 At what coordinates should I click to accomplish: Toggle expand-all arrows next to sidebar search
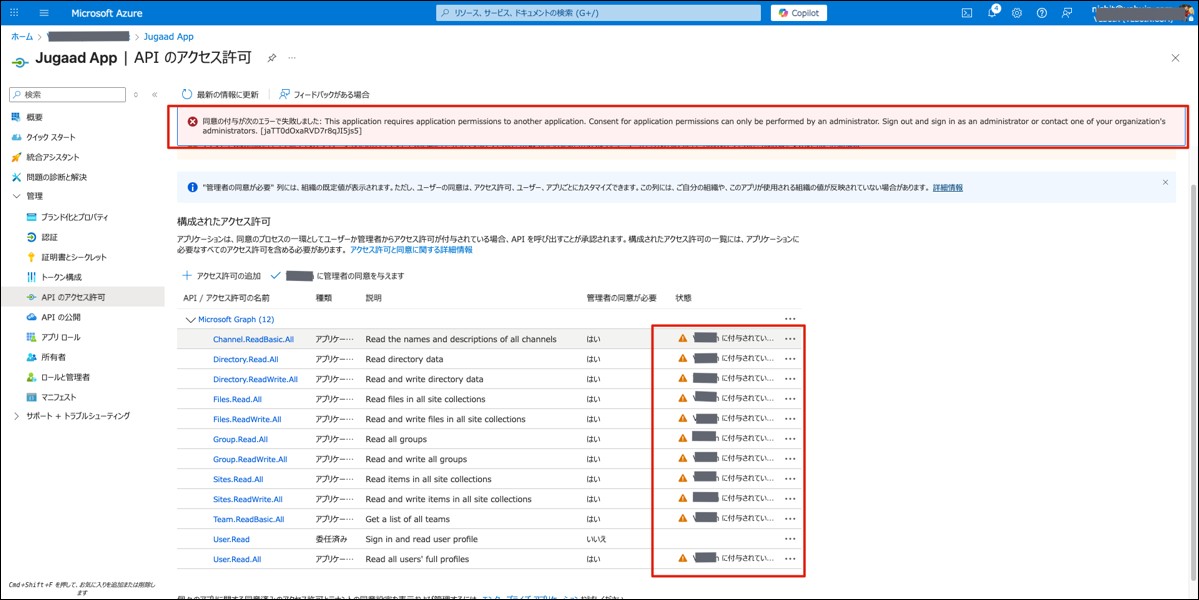click(136, 95)
